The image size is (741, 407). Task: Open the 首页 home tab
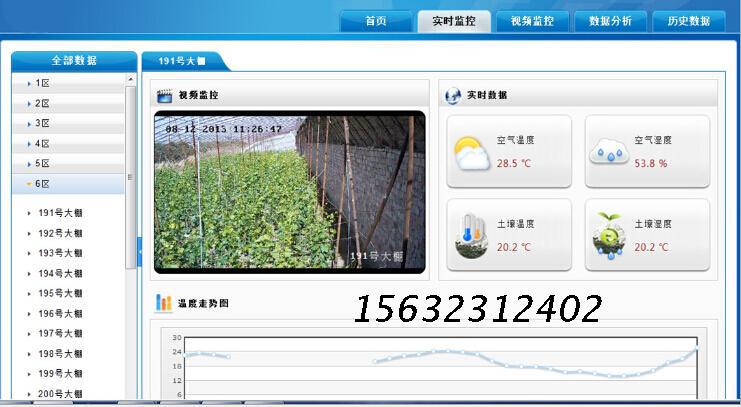(376, 21)
